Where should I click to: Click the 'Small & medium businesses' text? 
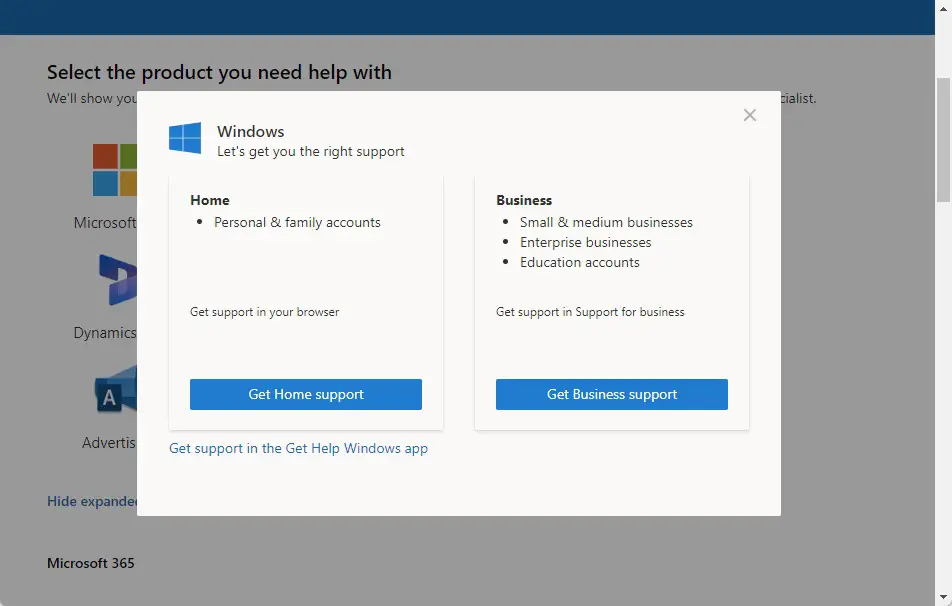(606, 223)
